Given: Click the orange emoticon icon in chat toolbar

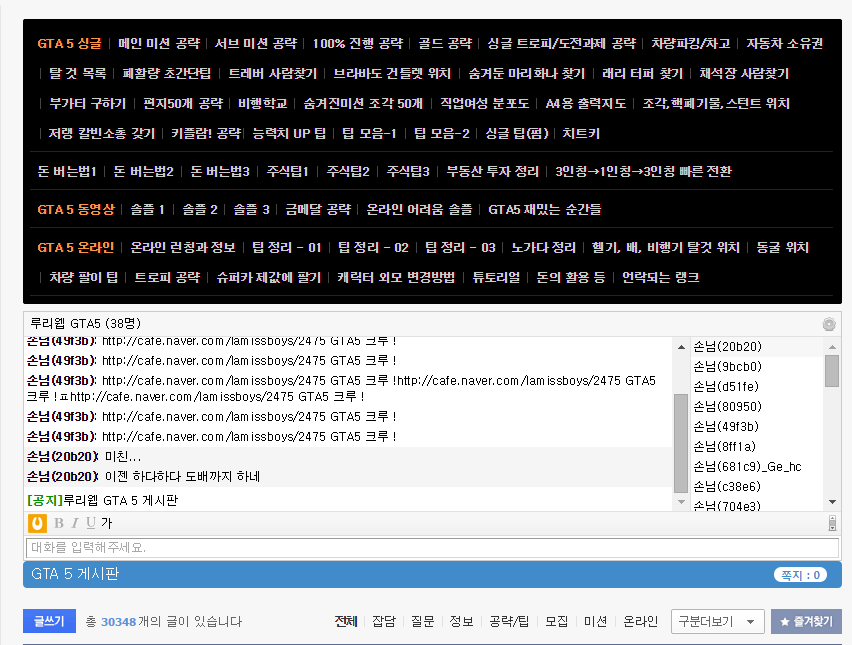Looking at the screenshot, I should pyautogui.click(x=37, y=523).
